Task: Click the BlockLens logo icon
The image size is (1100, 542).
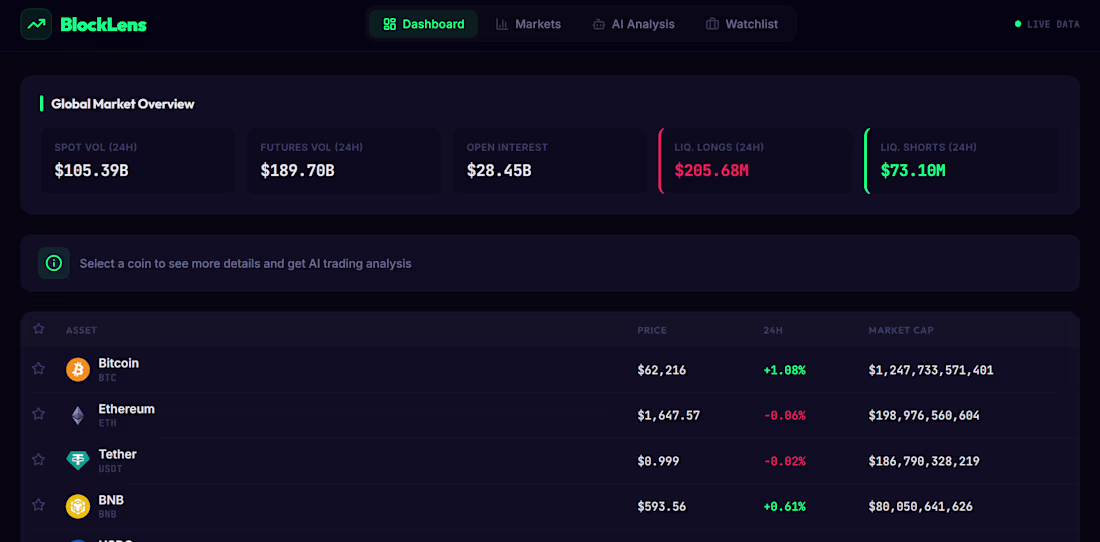Action: tap(36, 24)
